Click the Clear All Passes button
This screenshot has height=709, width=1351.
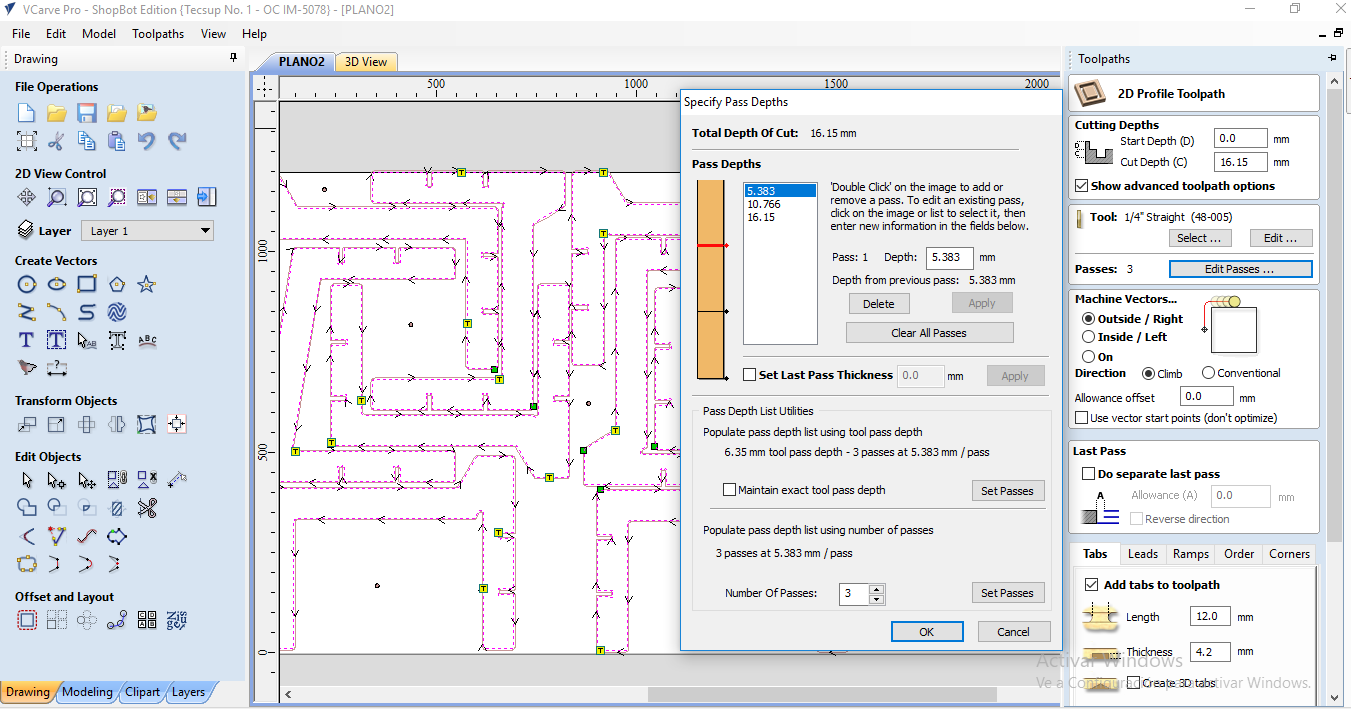click(929, 333)
